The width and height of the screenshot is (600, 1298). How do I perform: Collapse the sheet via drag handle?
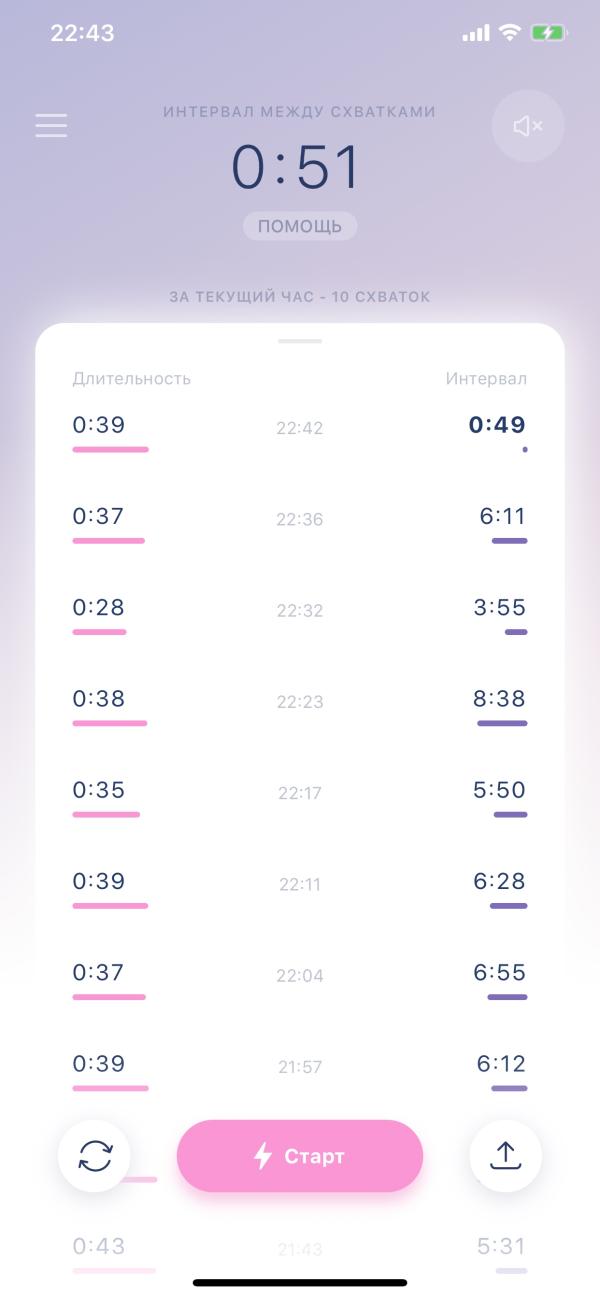pos(300,341)
